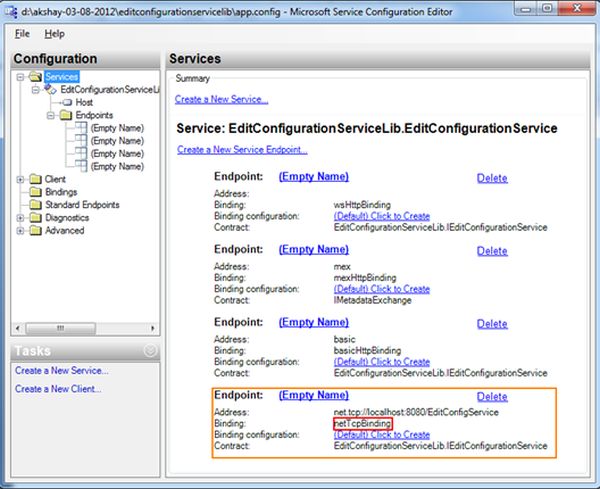Select Bindings in the configuration tree

(61, 192)
